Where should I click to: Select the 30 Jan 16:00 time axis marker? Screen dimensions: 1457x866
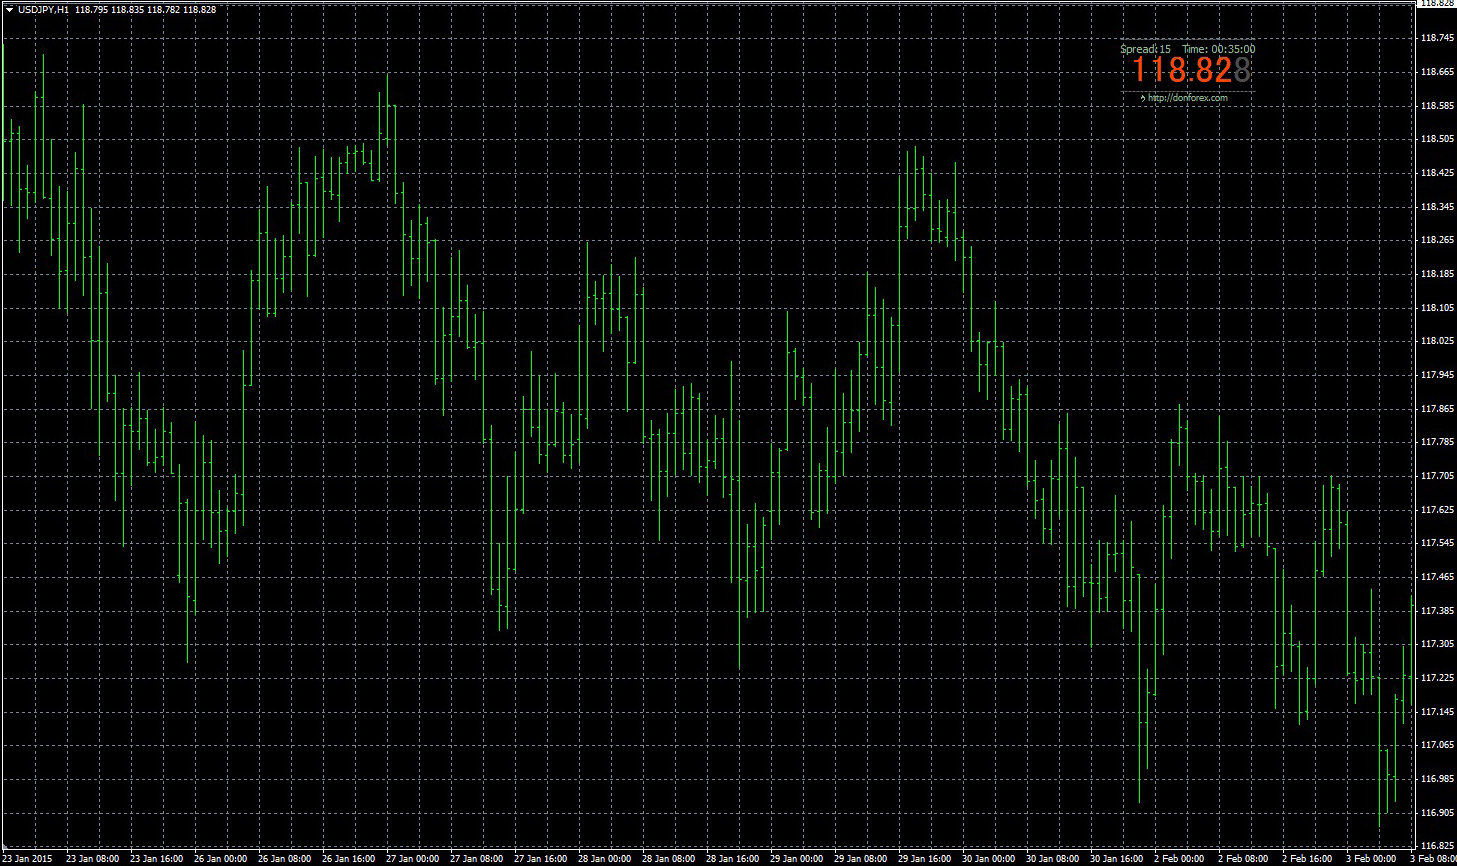pos(1117,858)
